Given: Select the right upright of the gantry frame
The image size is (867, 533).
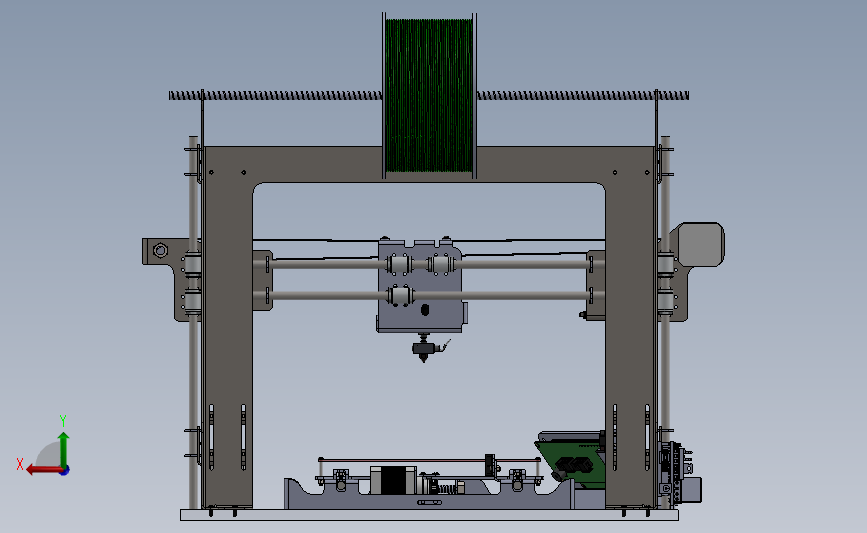Looking at the screenshot, I should pos(630,343).
